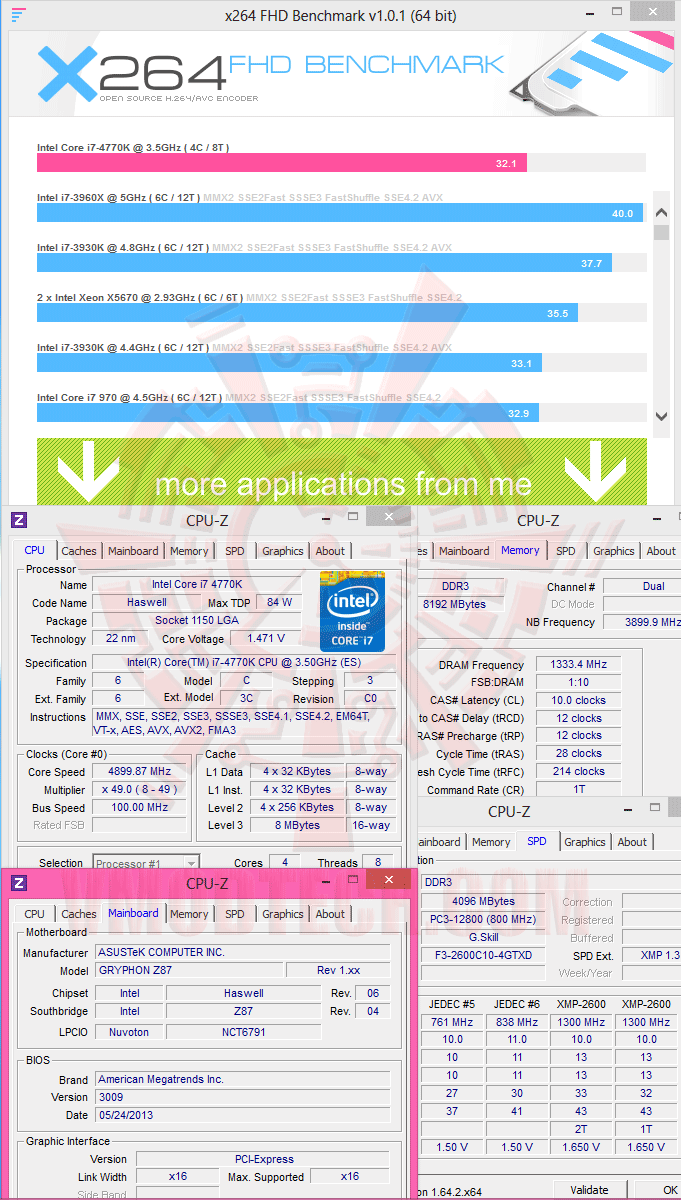
Task: Close the pink CPU-Z Mainboard window
Action: pyautogui.click(x=388, y=881)
